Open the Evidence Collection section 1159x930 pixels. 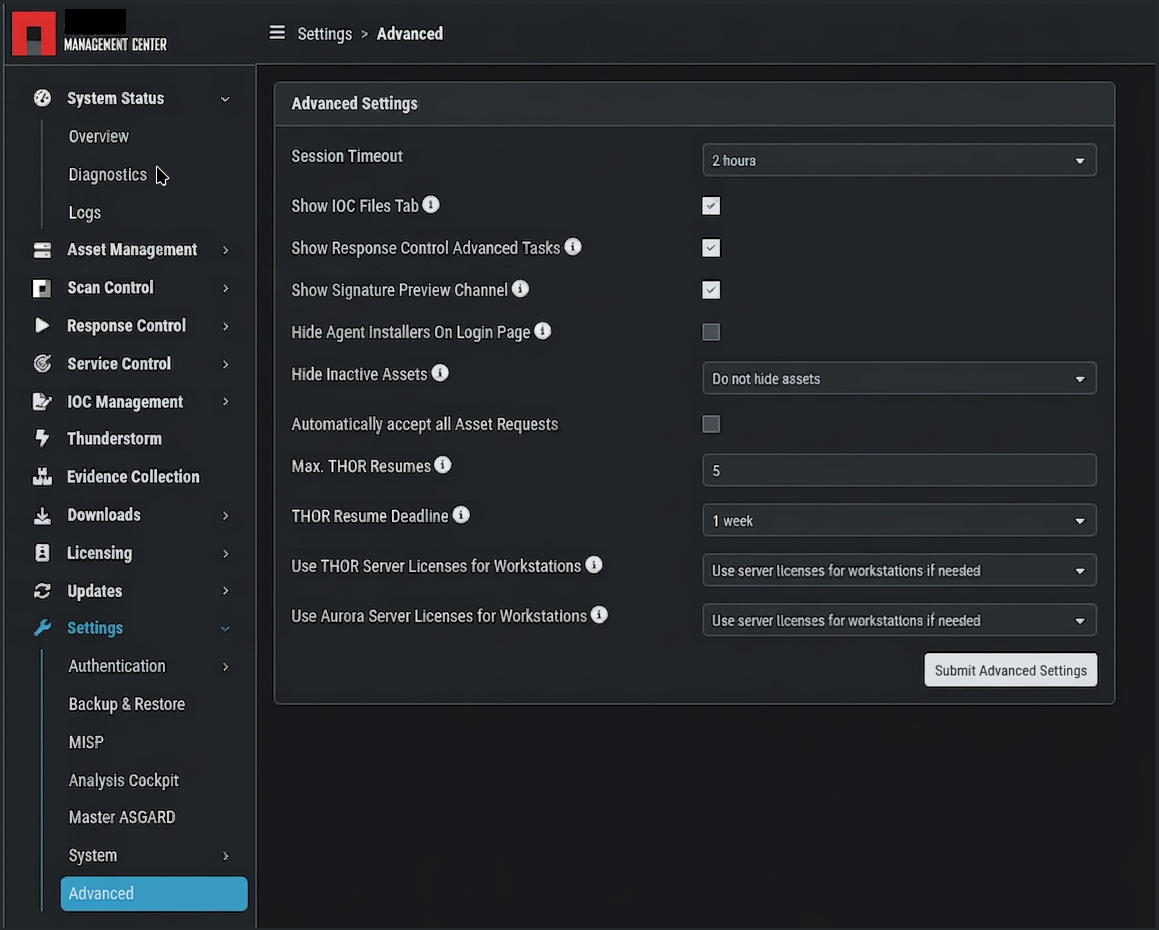point(133,477)
